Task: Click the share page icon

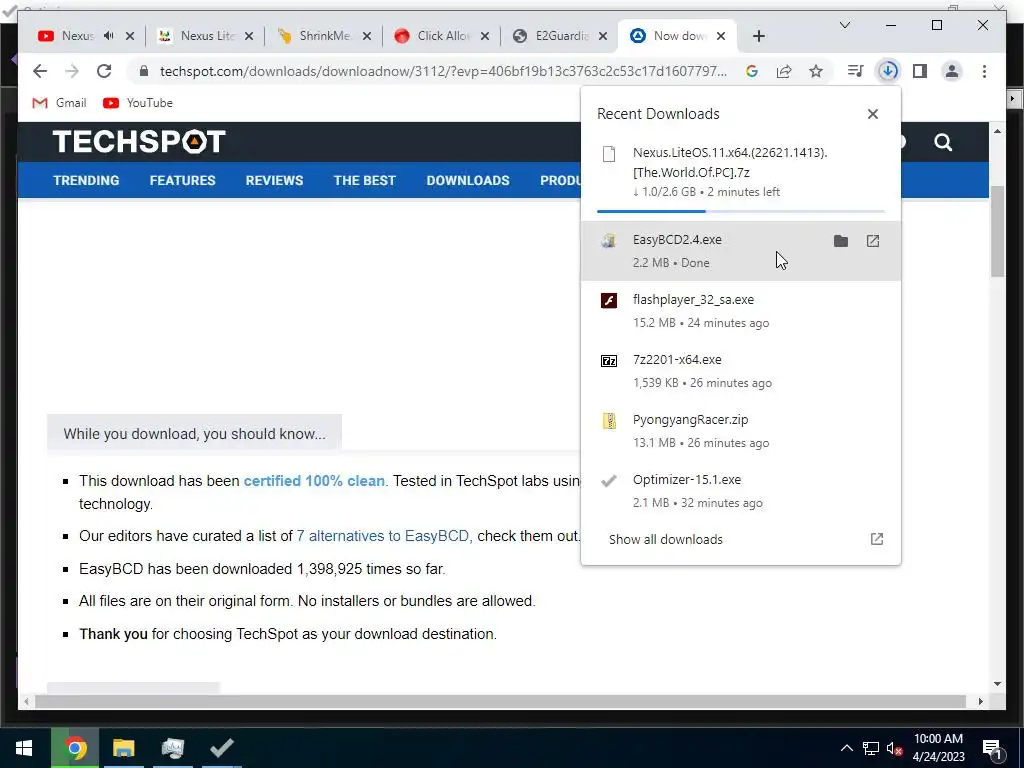Action: [784, 71]
